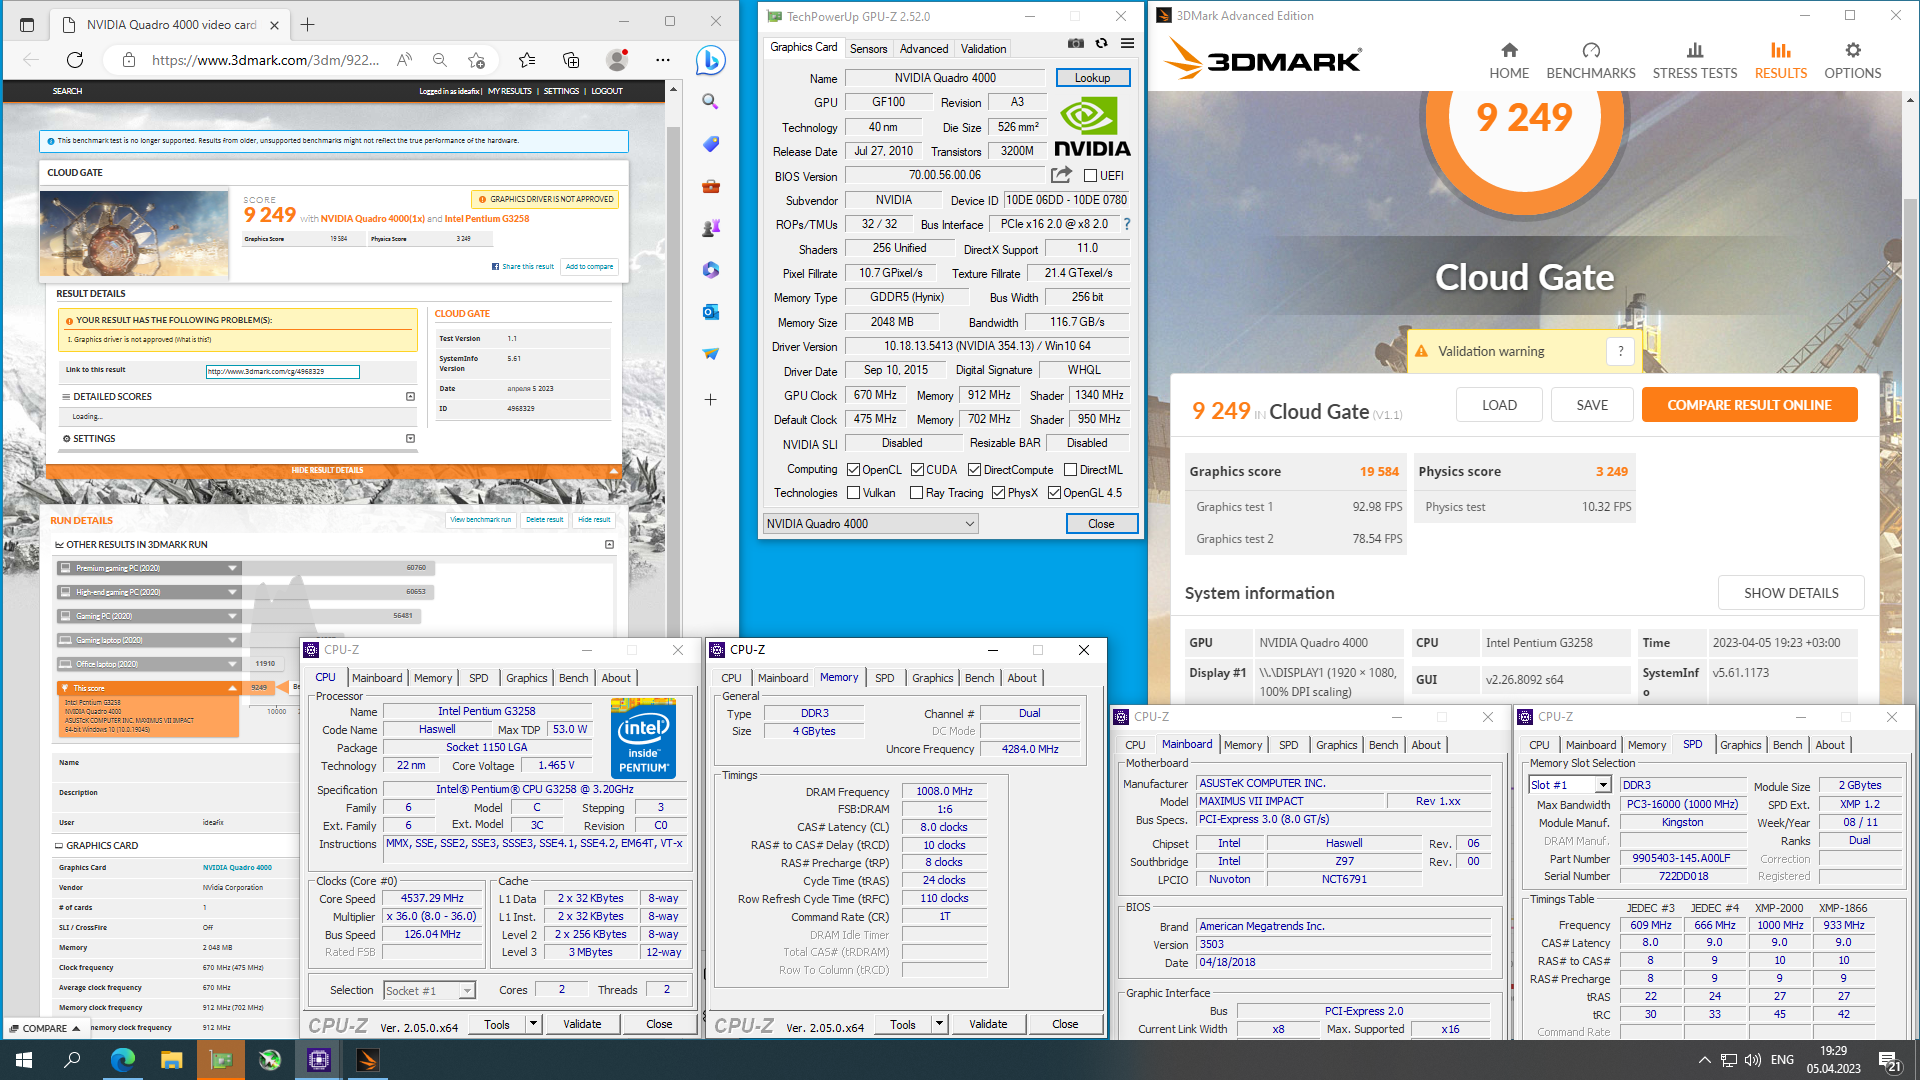
Task: Open Edge sidebar Outlook icon
Action: (710, 312)
